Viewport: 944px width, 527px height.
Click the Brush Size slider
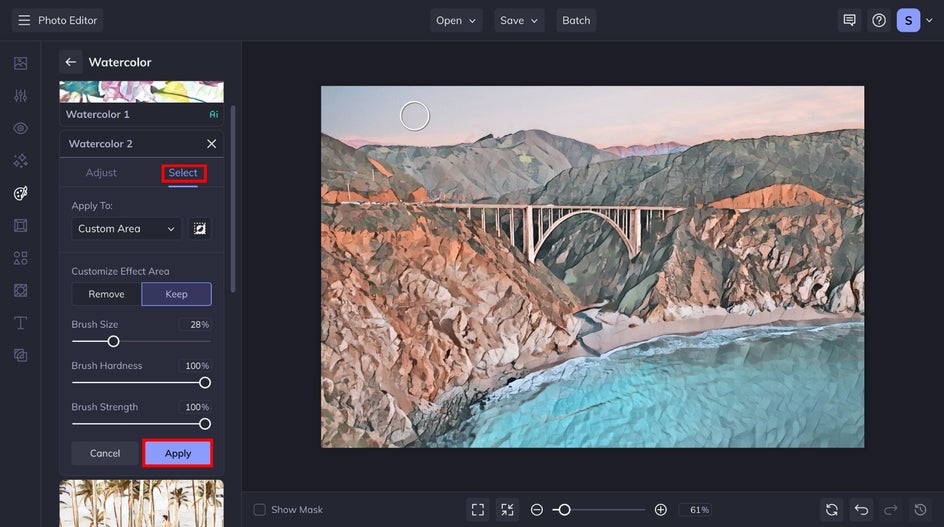pyautogui.click(x=141, y=341)
